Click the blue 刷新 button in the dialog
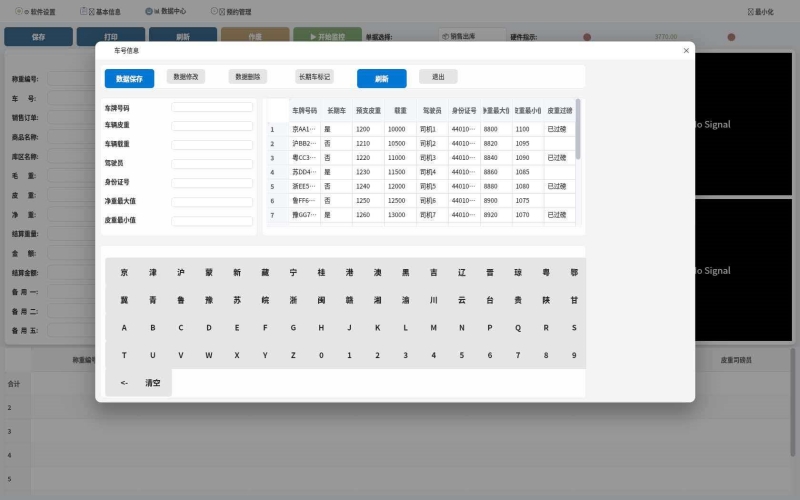This screenshot has height=500, width=800. tap(381, 78)
